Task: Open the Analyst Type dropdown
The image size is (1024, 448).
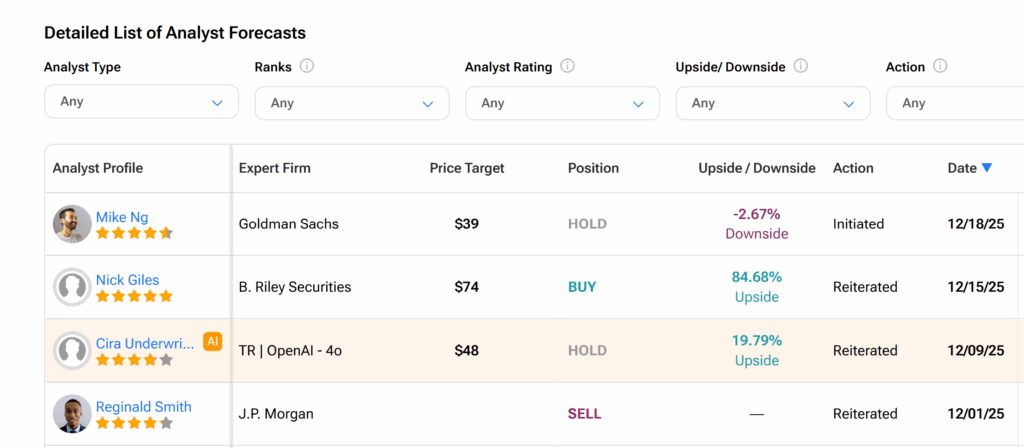Action: click(x=141, y=102)
